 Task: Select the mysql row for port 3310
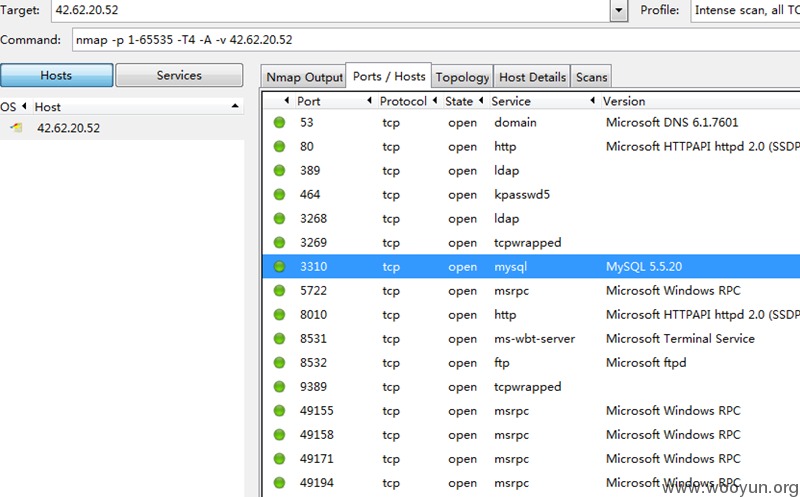(x=531, y=266)
